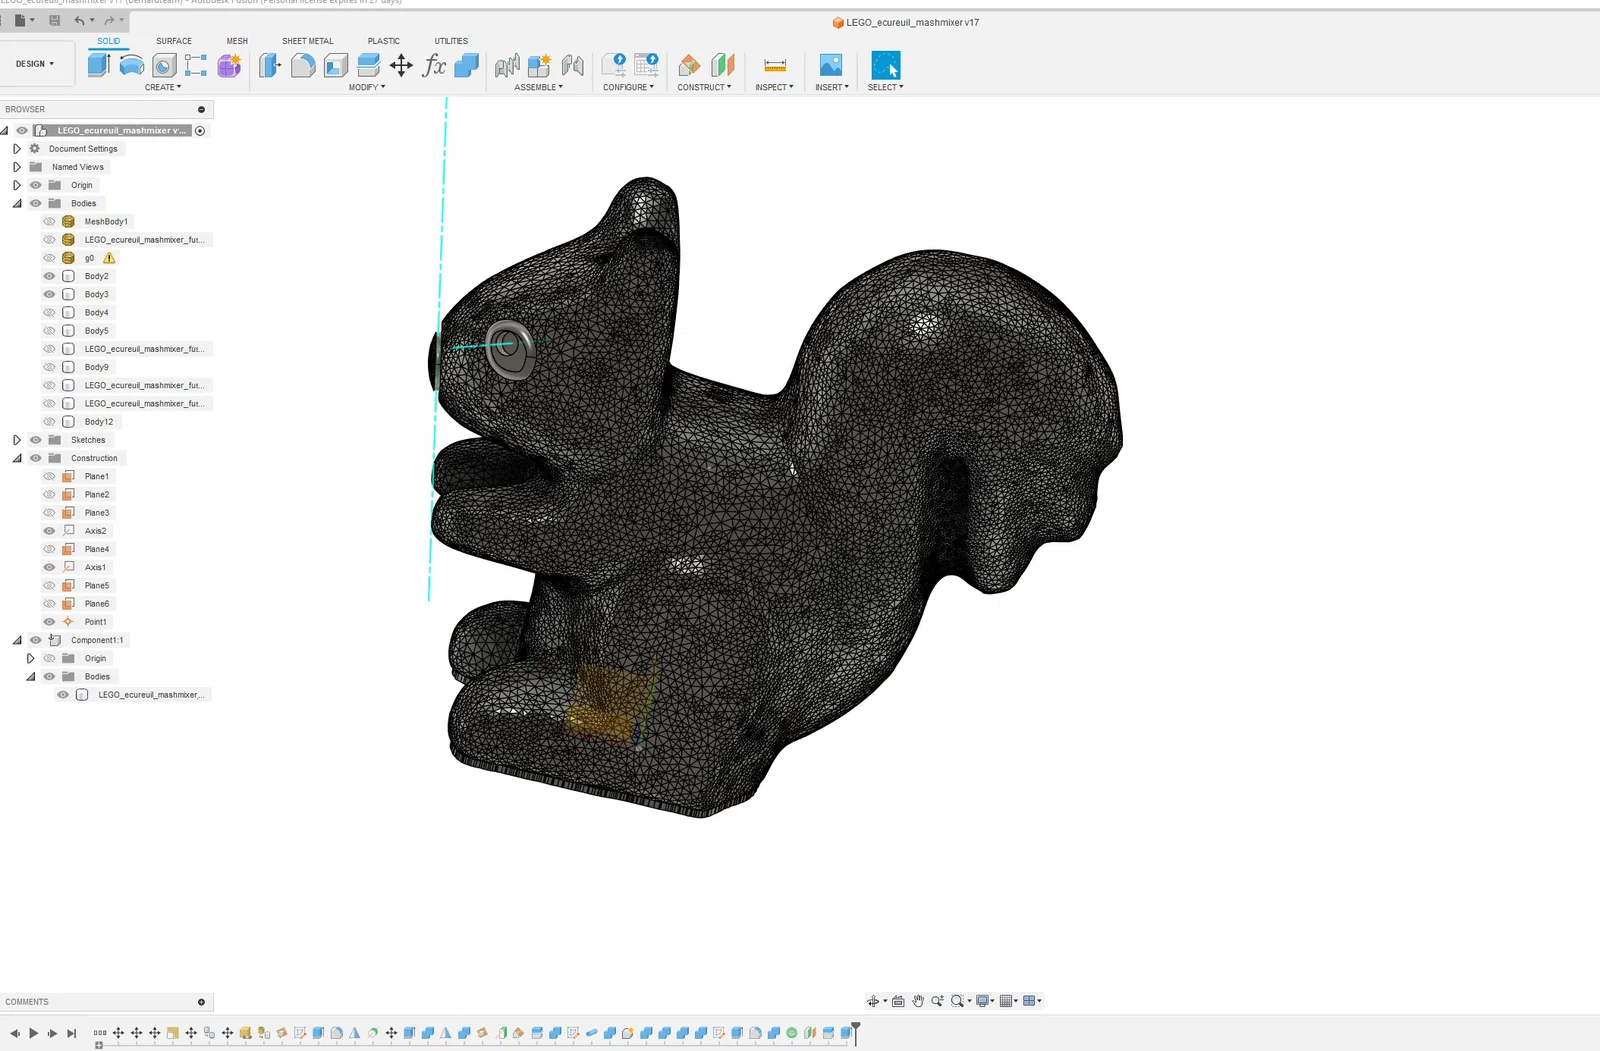Collapse the BROWSER panel header button

coord(201,110)
